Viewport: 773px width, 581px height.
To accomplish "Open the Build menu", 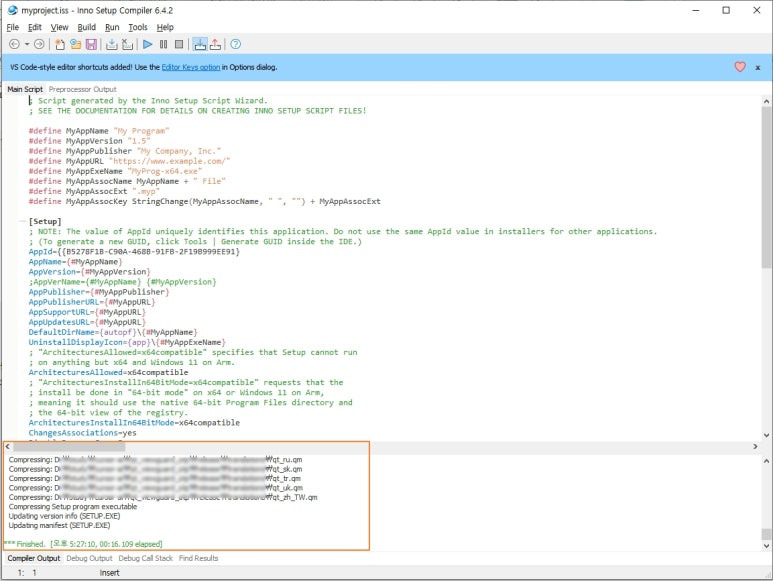I will pos(87,27).
